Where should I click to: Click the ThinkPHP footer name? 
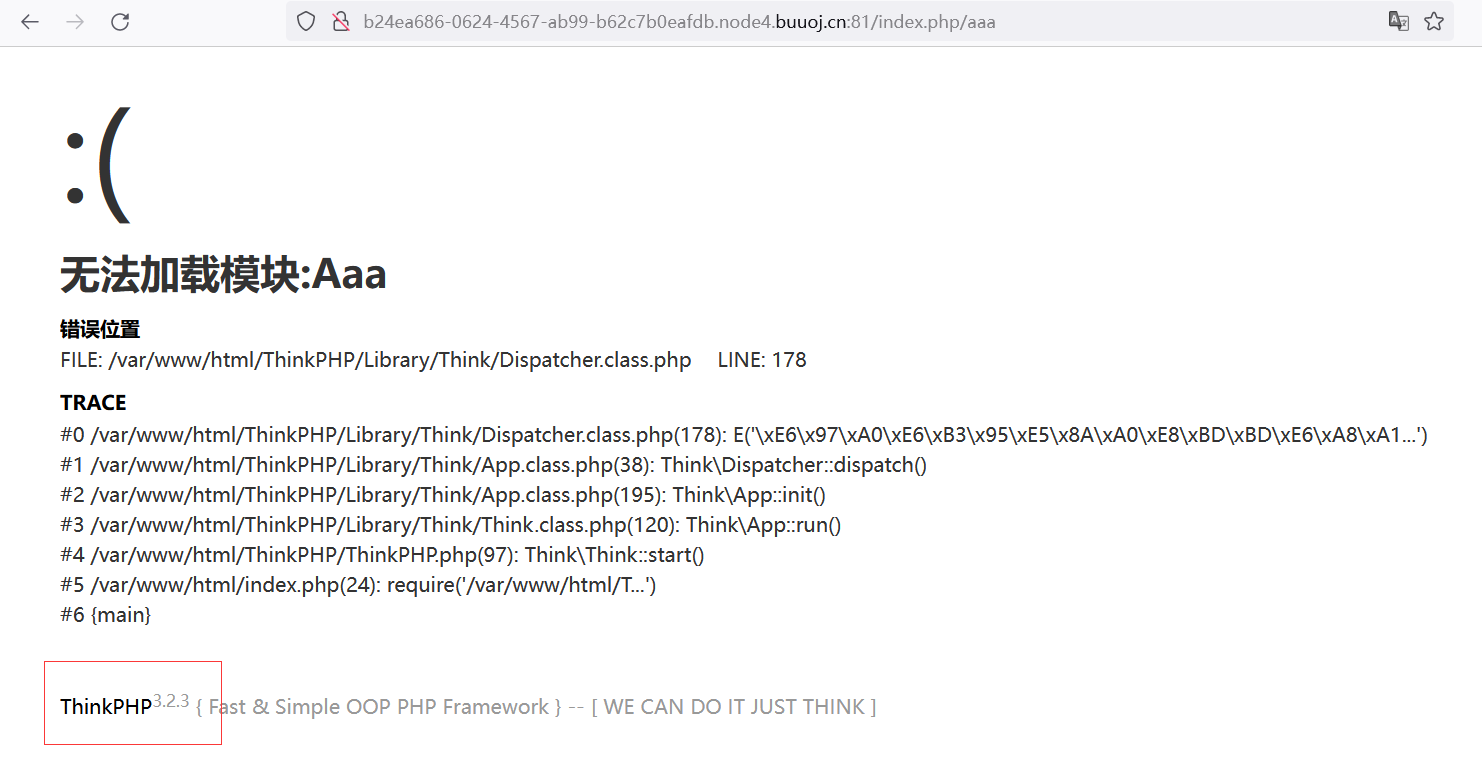(106, 707)
